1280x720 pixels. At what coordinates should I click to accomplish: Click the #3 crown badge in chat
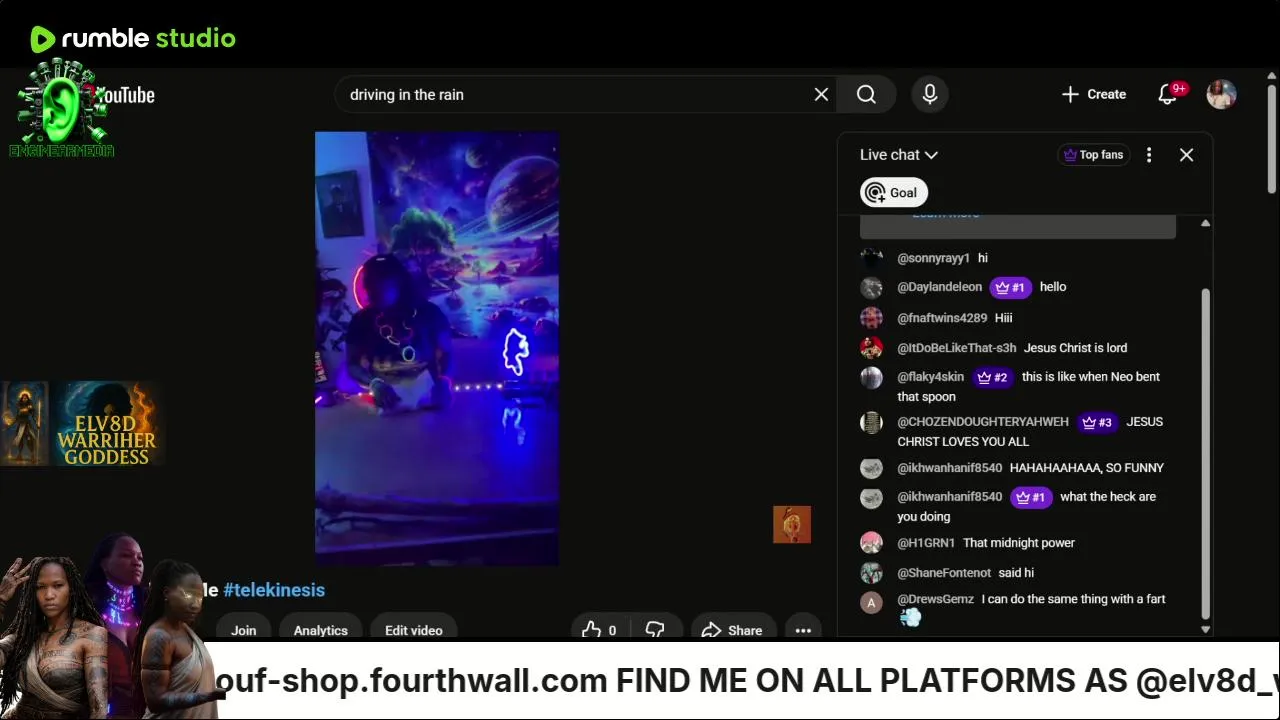1098,422
